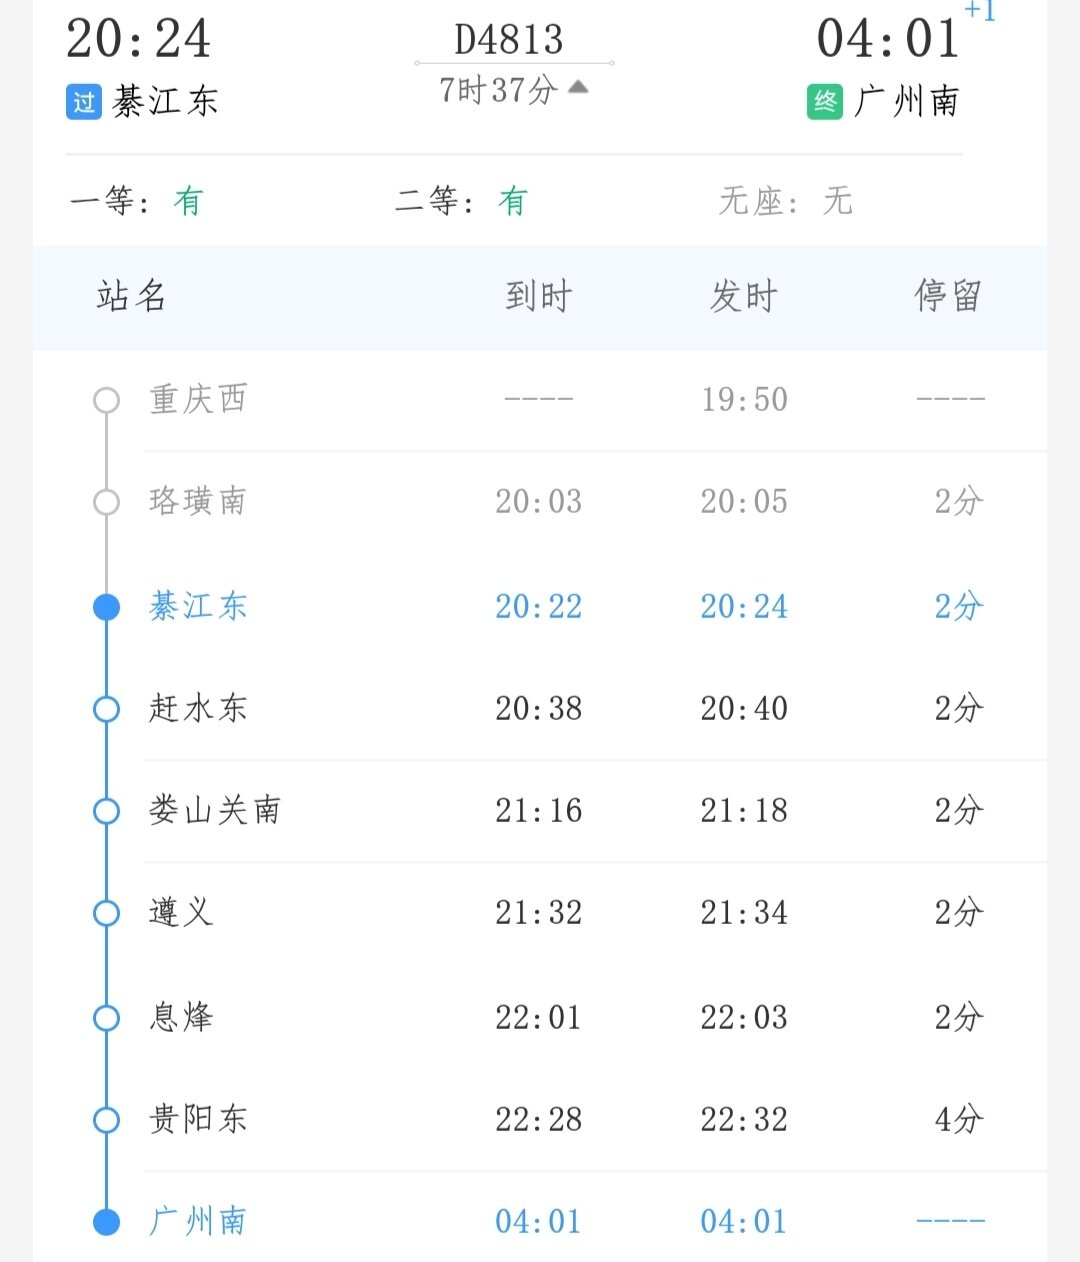Tap the 綦江东 departure station name at top
1080x1262 pixels.
[x=165, y=102]
